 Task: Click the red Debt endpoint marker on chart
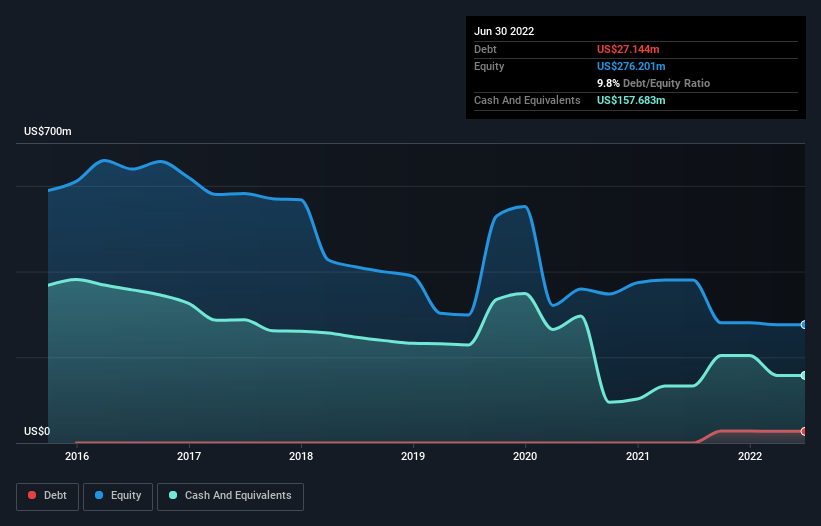tap(804, 431)
